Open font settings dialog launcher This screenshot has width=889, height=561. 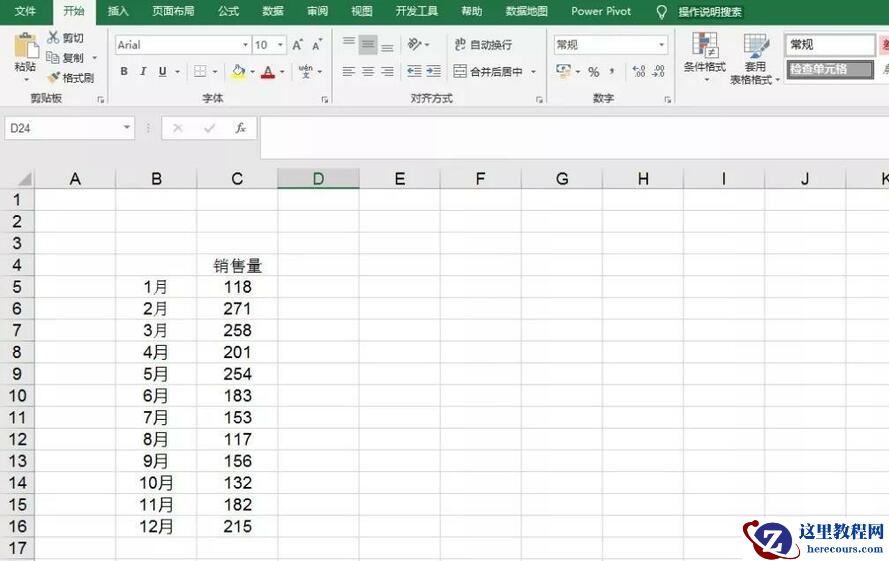point(325,99)
